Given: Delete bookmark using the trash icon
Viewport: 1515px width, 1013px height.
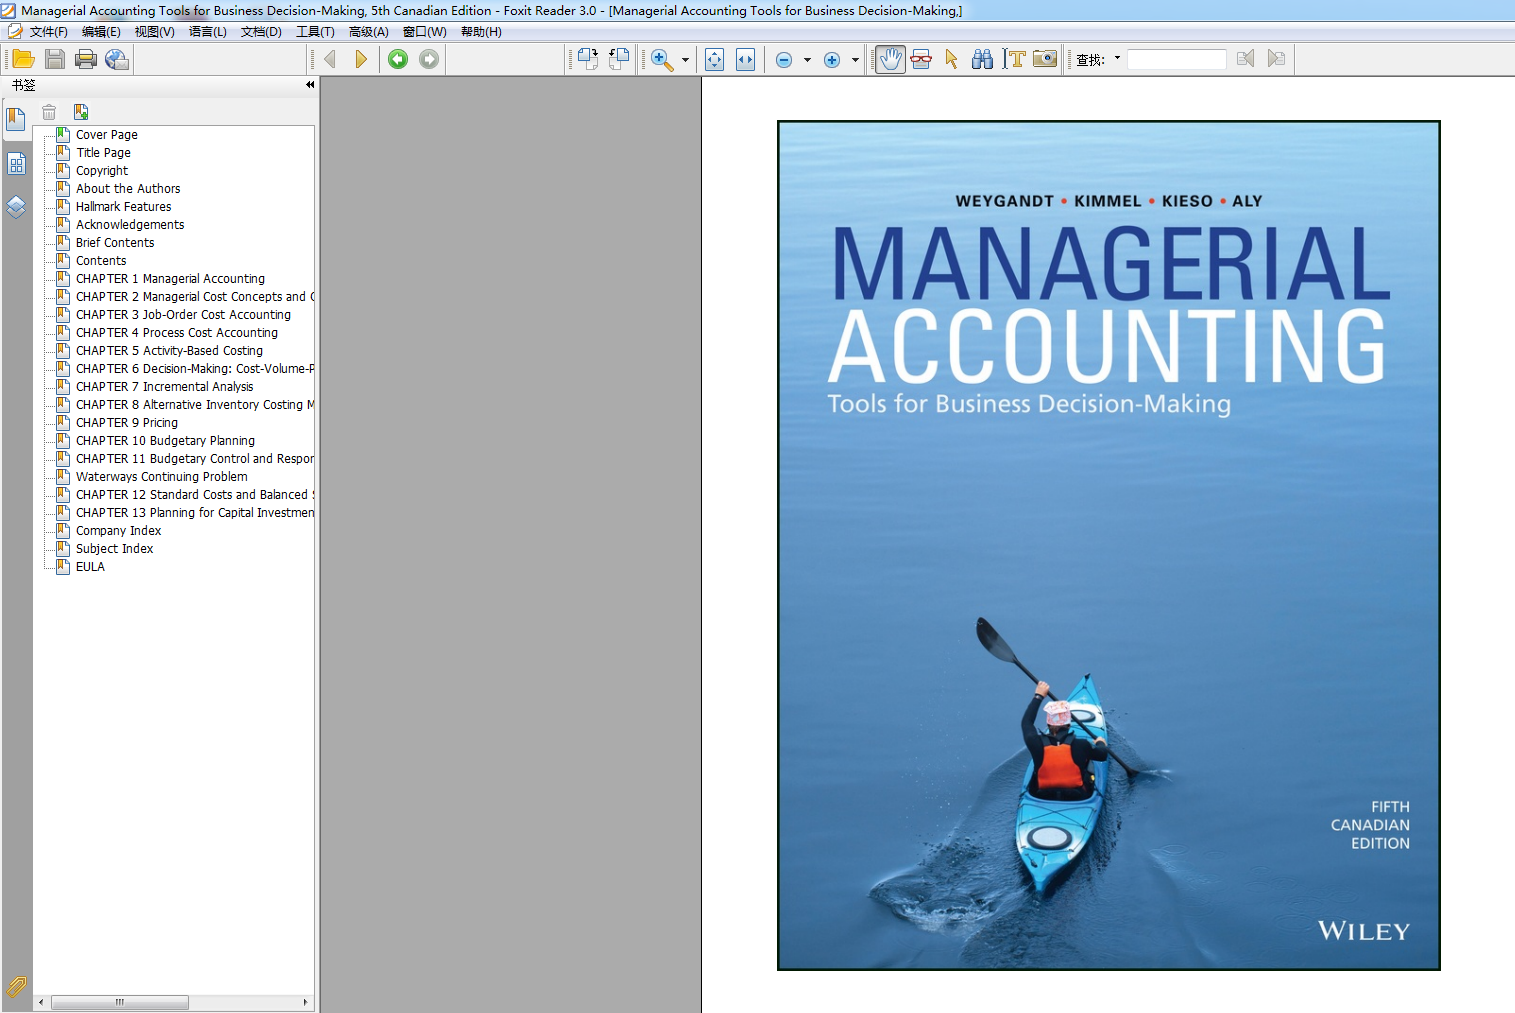Looking at the screenshot, I should 49,112.
